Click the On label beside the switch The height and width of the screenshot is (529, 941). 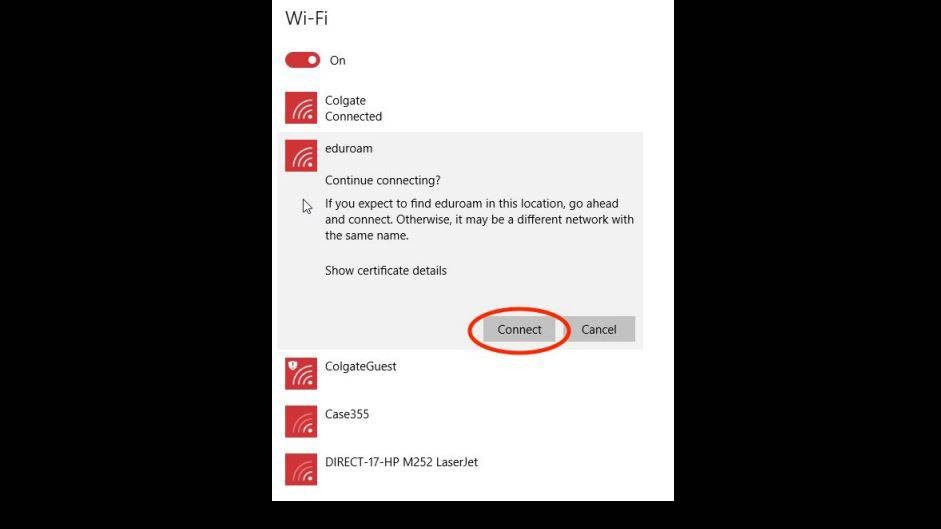[337, 61]
